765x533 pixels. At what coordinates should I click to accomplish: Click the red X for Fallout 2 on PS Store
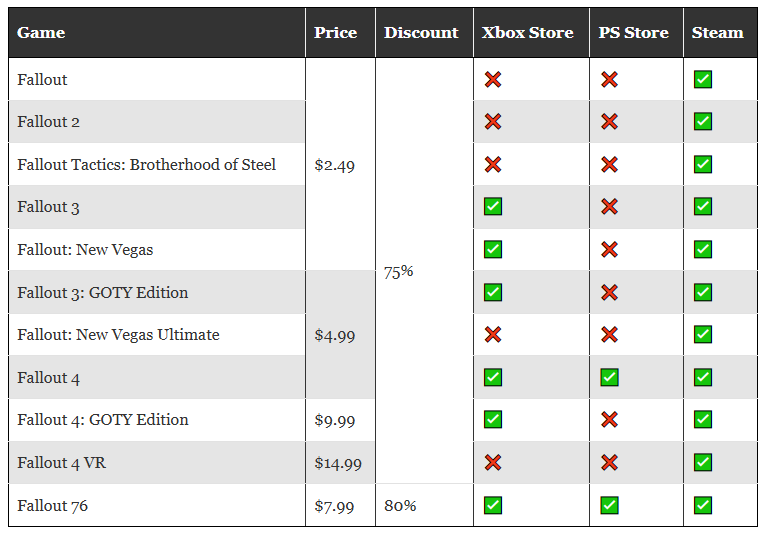(x=609, y=122)
